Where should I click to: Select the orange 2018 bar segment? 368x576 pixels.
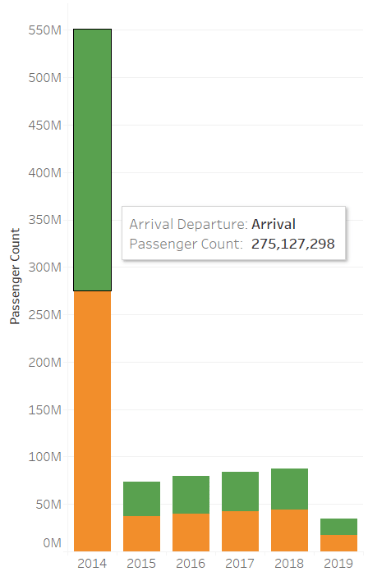click(x=289, y=530)
